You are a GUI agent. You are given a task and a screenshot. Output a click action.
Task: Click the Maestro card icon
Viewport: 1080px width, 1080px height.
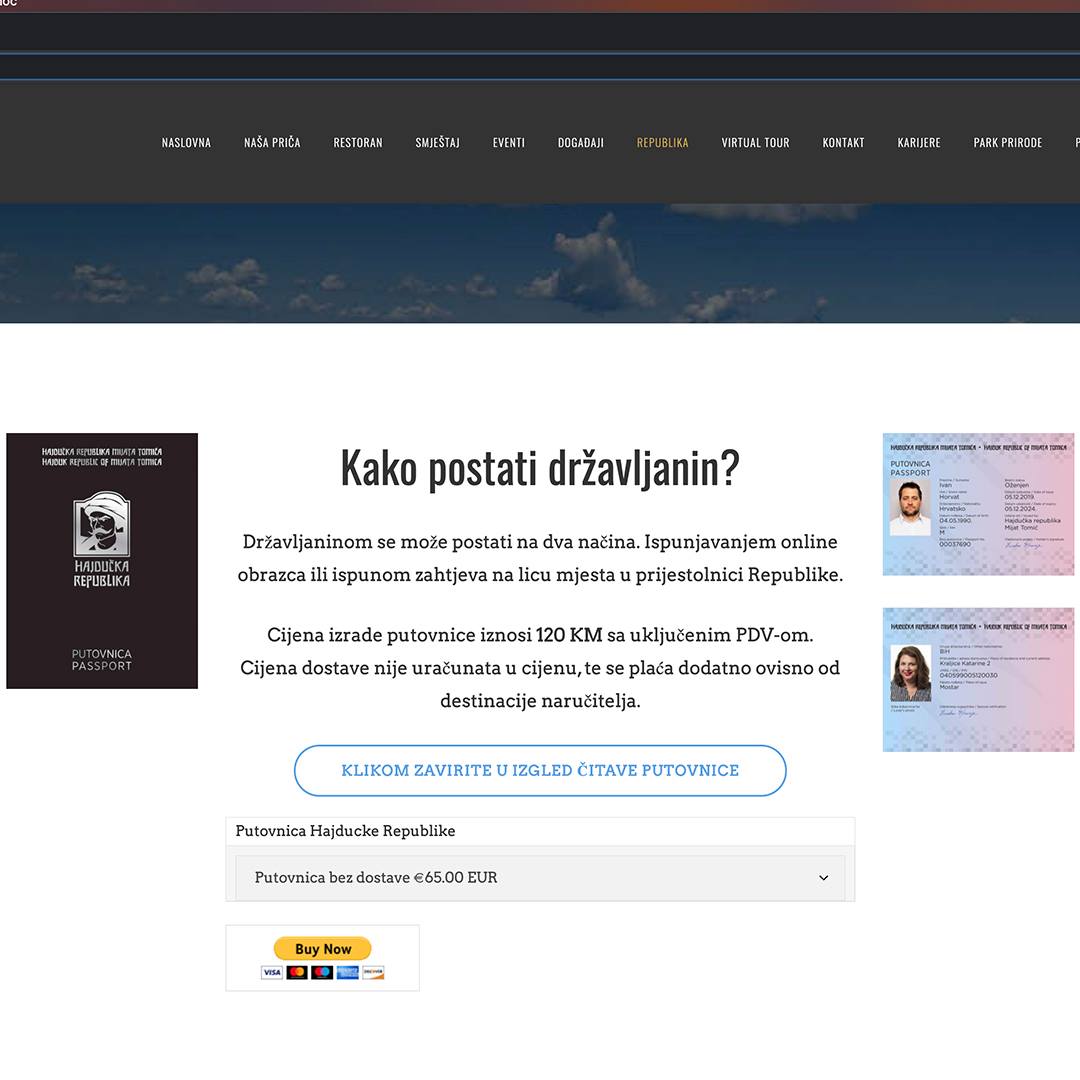(x=322, y=973)
